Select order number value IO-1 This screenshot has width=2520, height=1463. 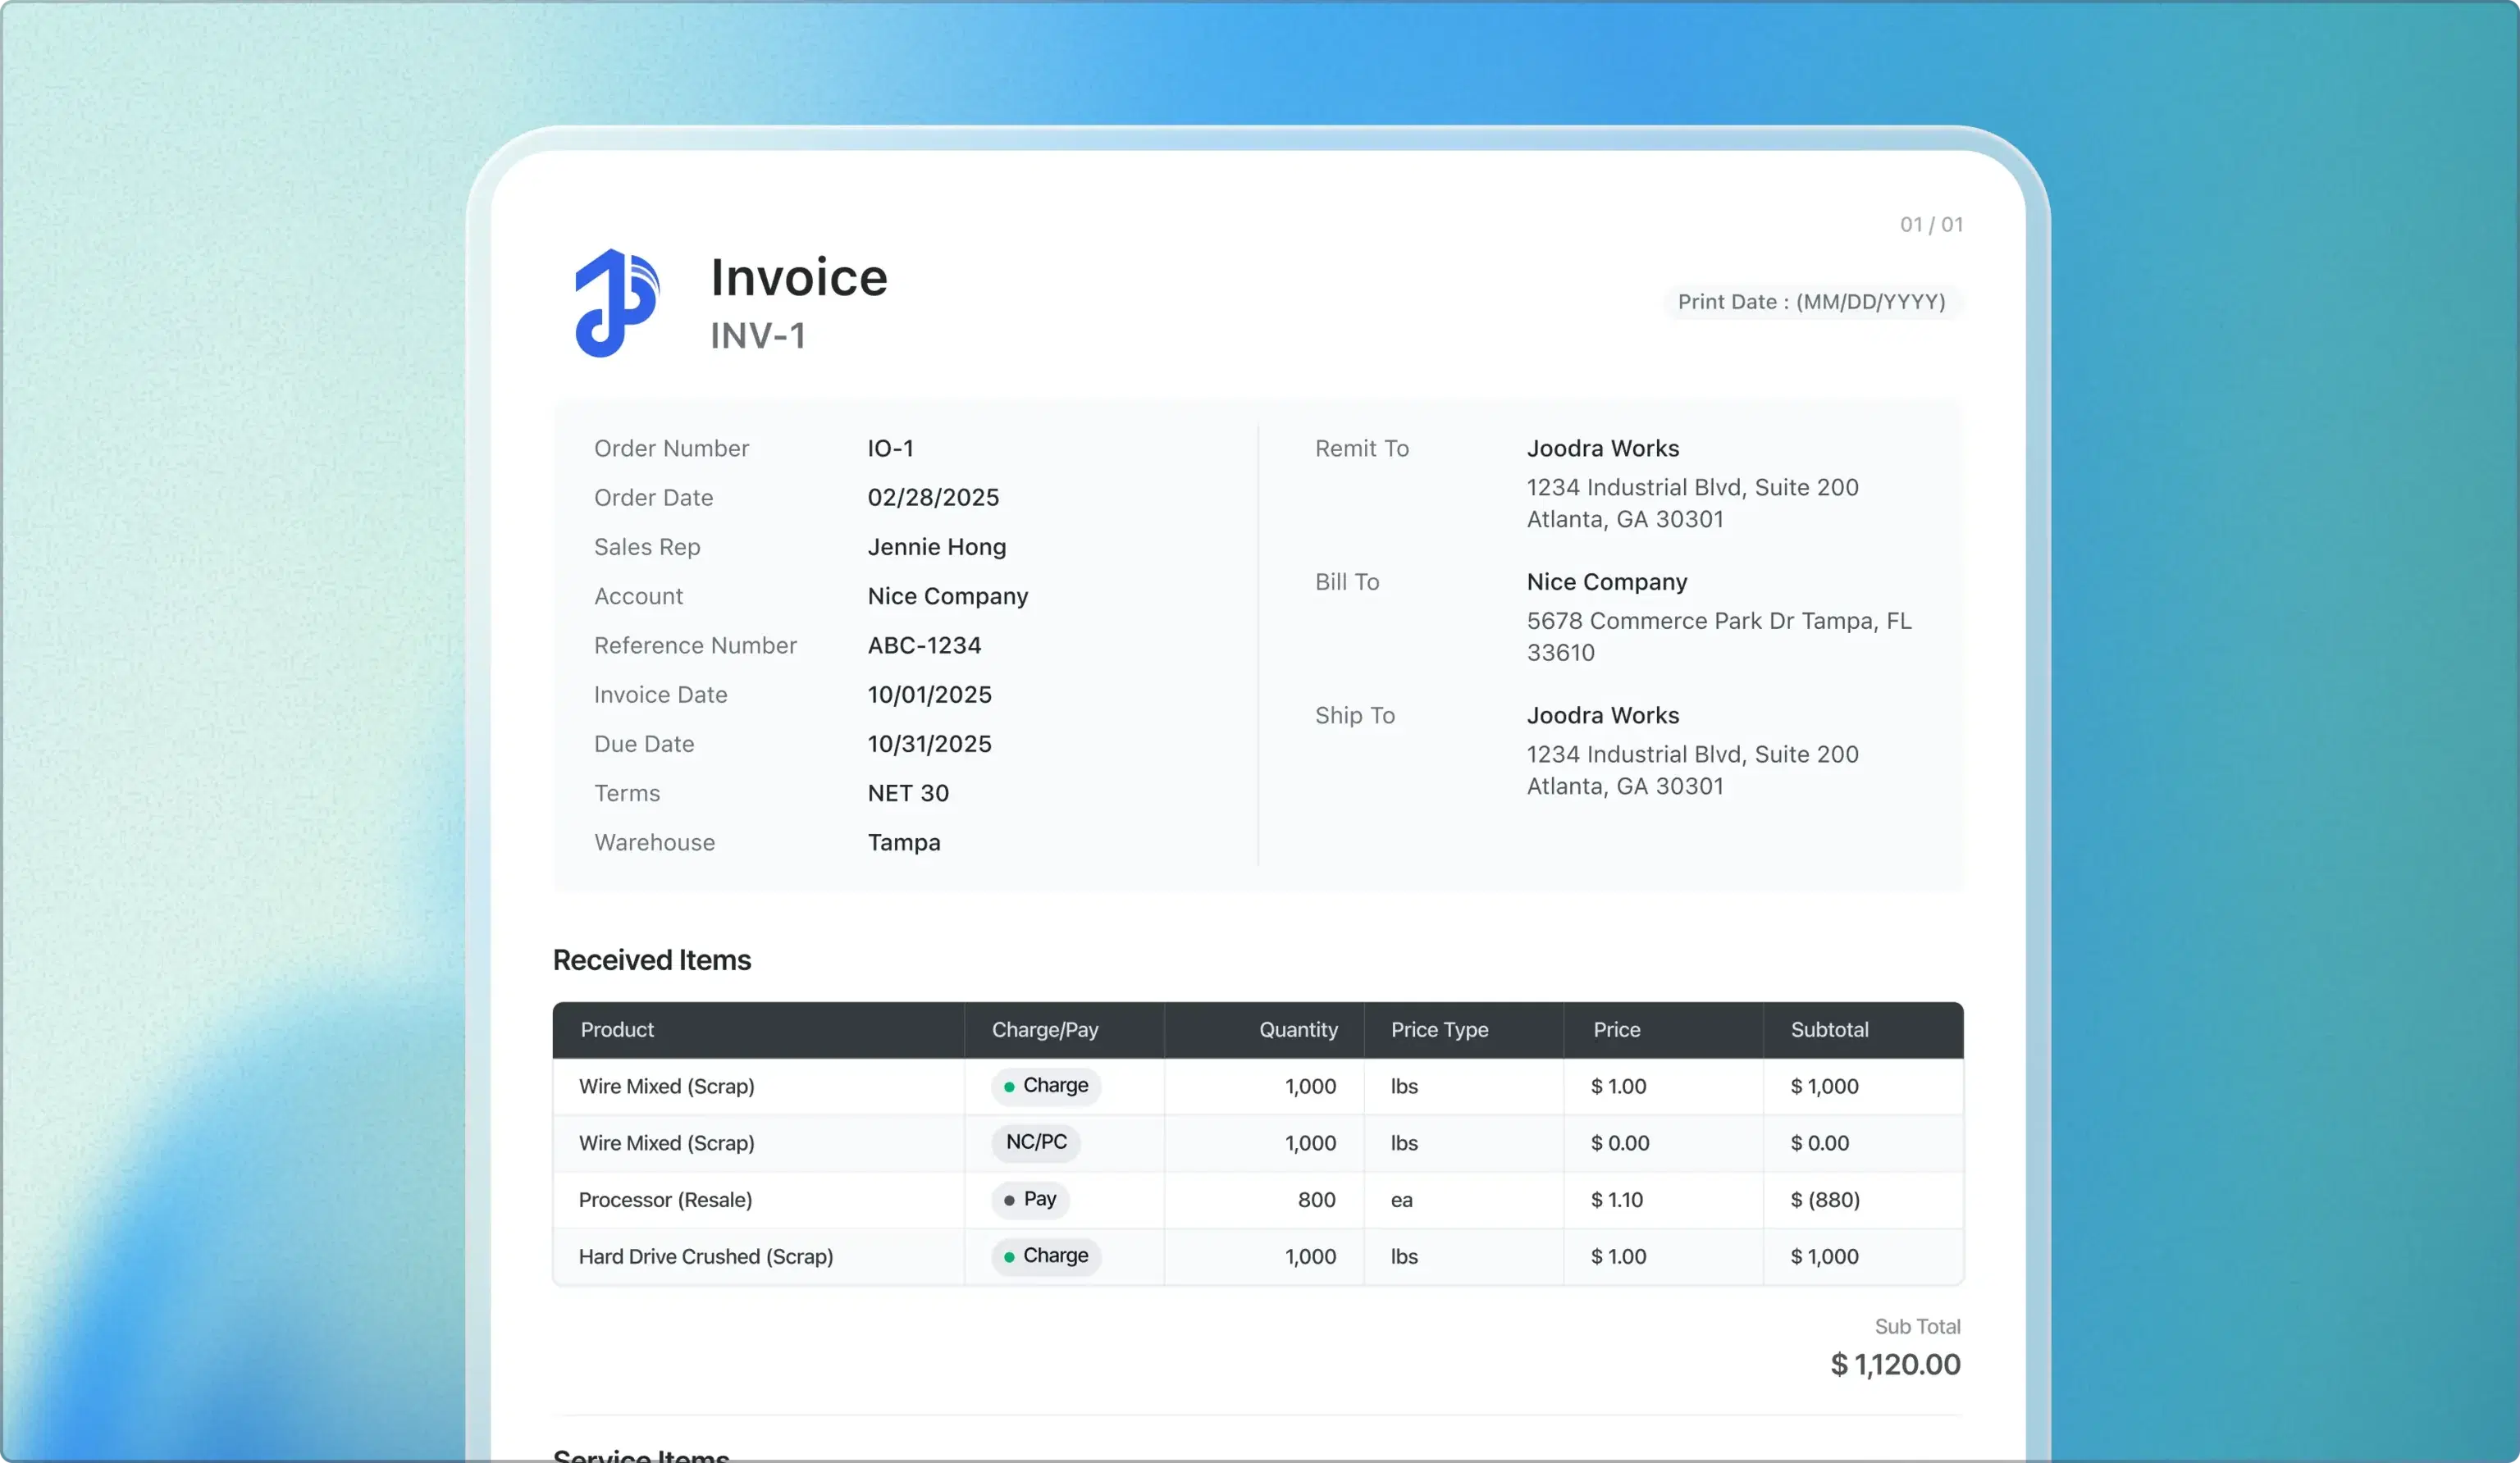(890, 448)
